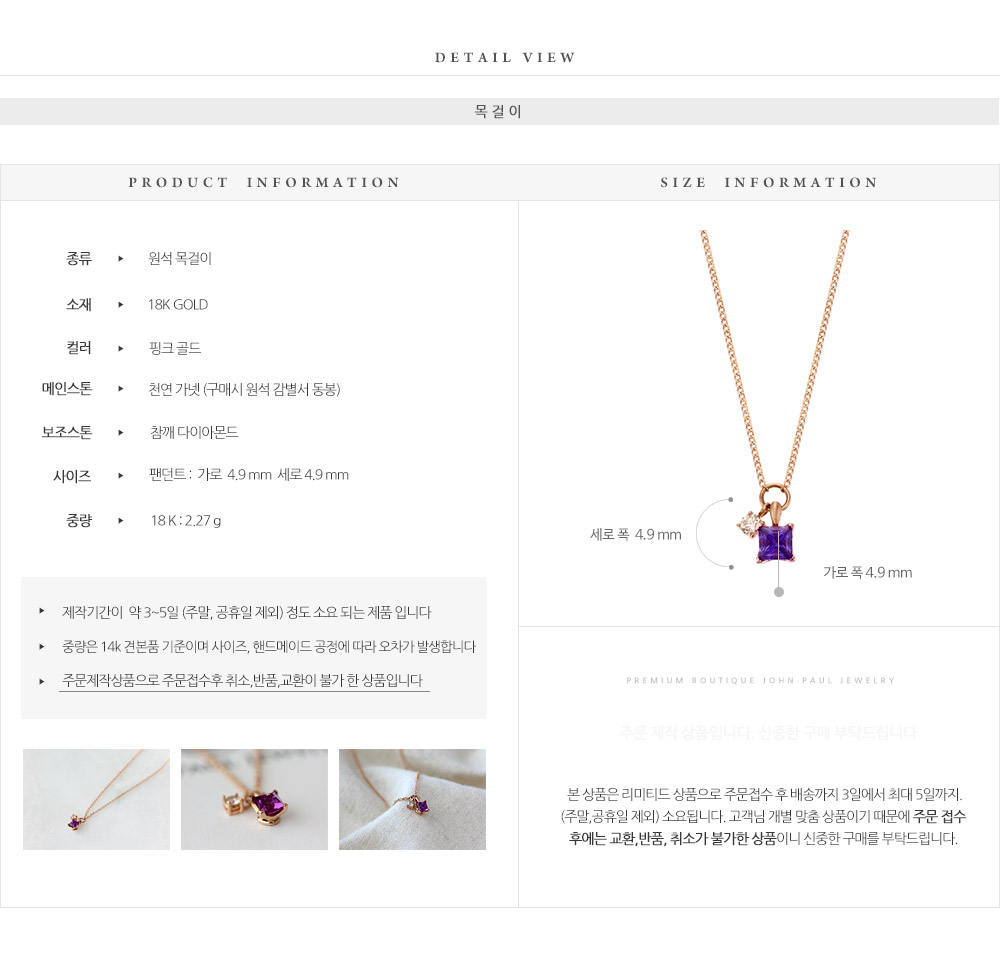The height and width of the screenshot is (958, 1000).
Task: Click the arrow bullet next to 보조스톤
Action: click(121, 432)
